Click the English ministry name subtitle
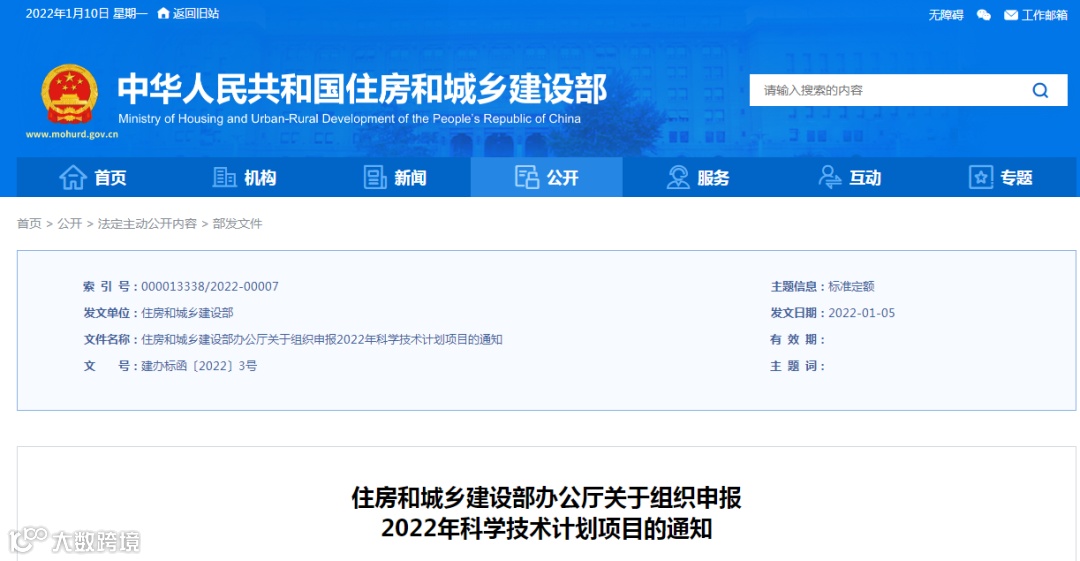The width and height of the screenshot is (1080, 561). [349, 119]
